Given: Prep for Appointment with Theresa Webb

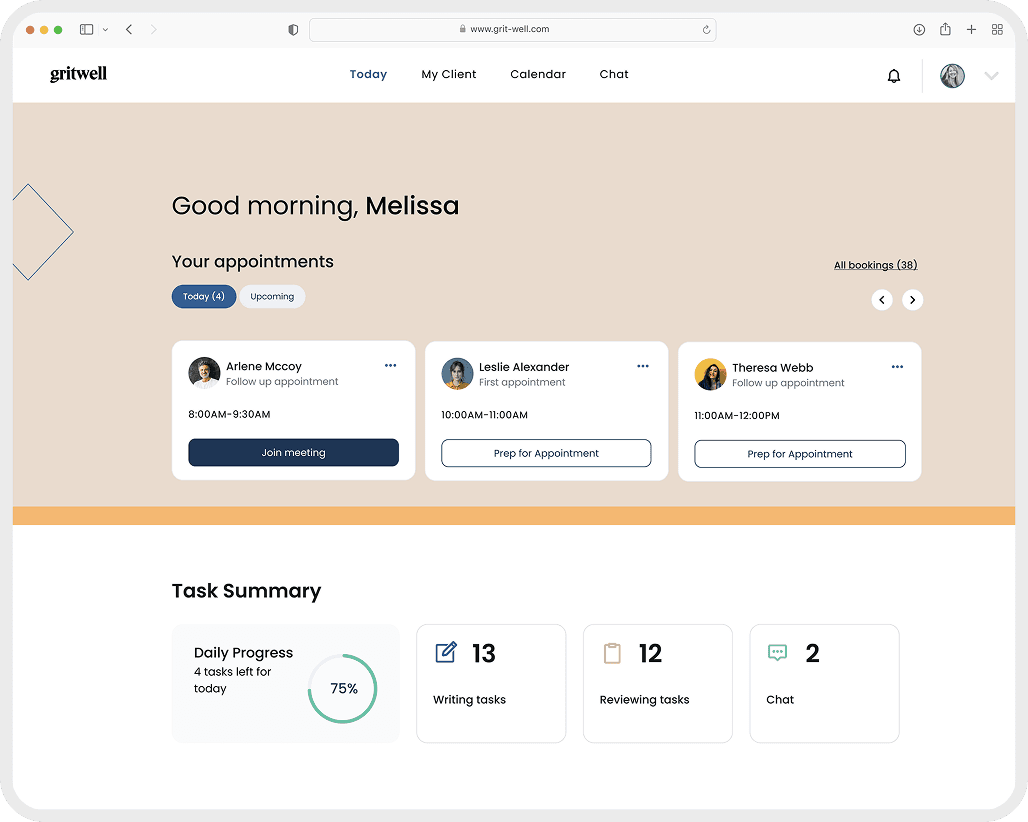Looking at the screenshot, I should click(800, 454).
